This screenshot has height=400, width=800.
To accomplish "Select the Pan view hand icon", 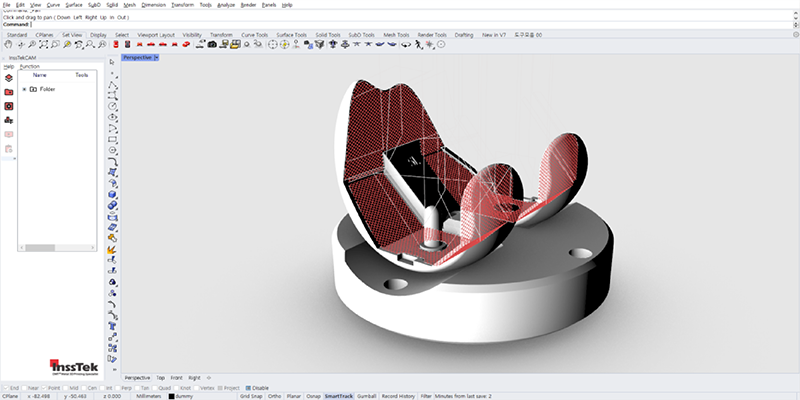I will point(9,44).
